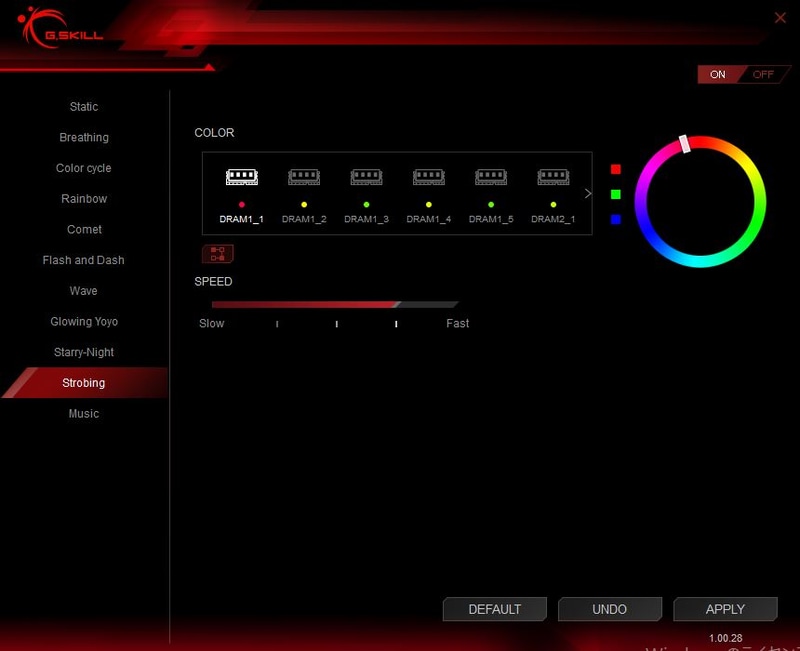Click the APPLY button
800x651 pixels.
tap(725, 609)
